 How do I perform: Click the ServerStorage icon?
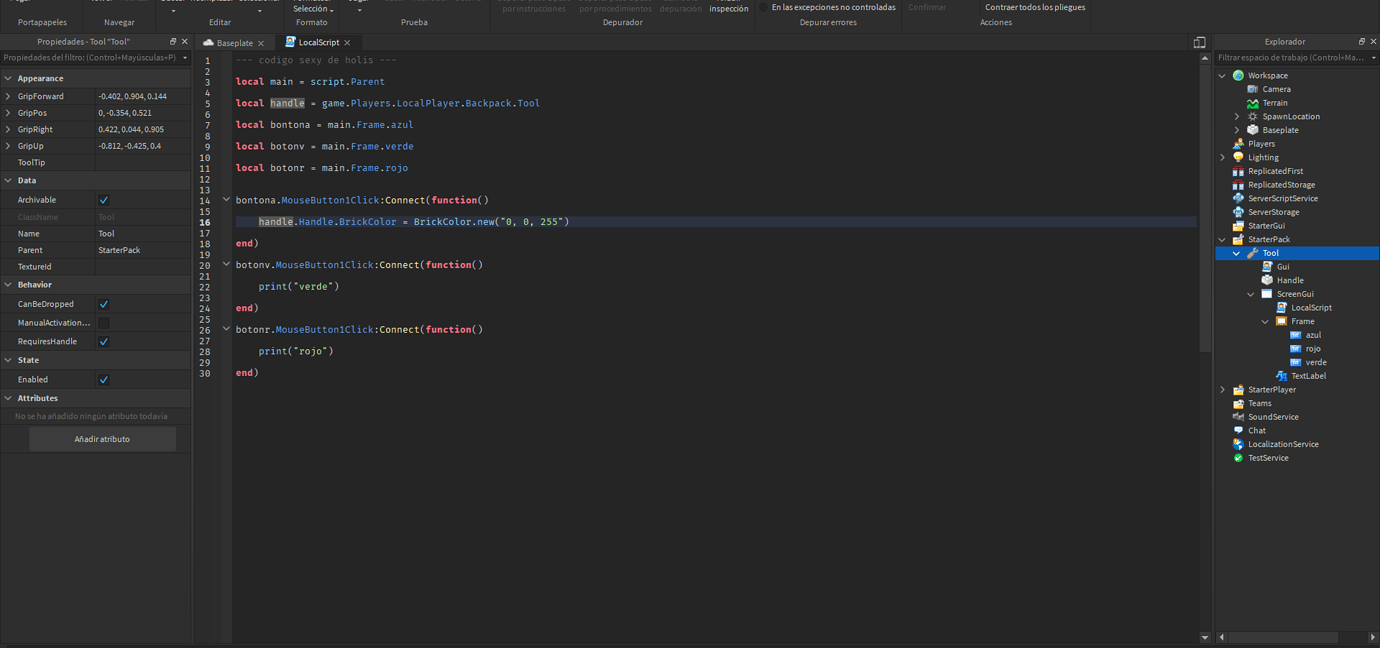click(x=1238, y=212)
